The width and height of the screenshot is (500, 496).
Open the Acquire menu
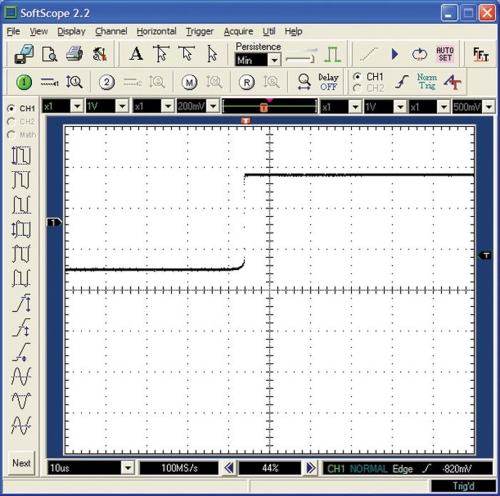(x=238, y=31)
